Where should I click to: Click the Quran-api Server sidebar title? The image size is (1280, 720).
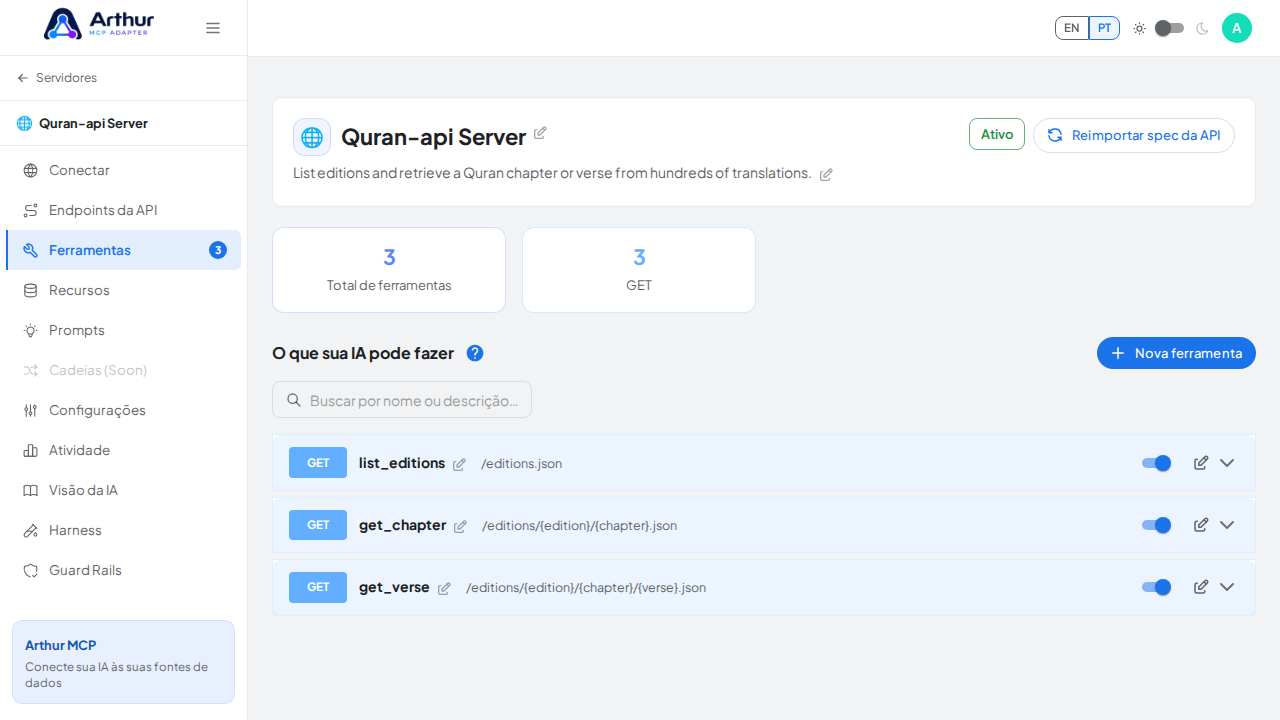(x=93, y=123)
